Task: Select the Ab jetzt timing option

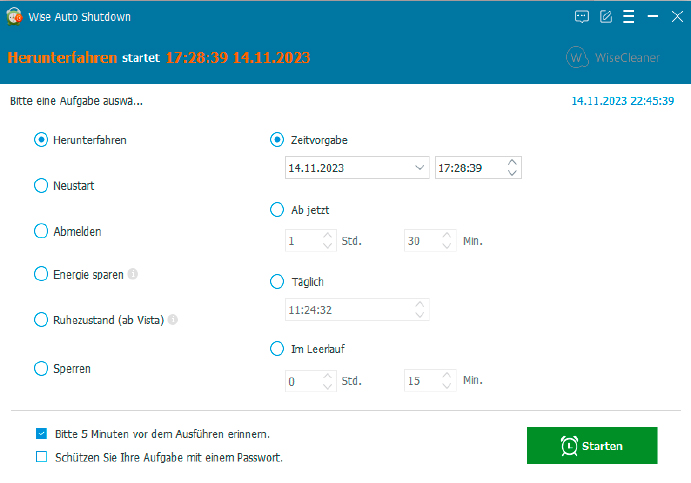Action: point(277,210)
